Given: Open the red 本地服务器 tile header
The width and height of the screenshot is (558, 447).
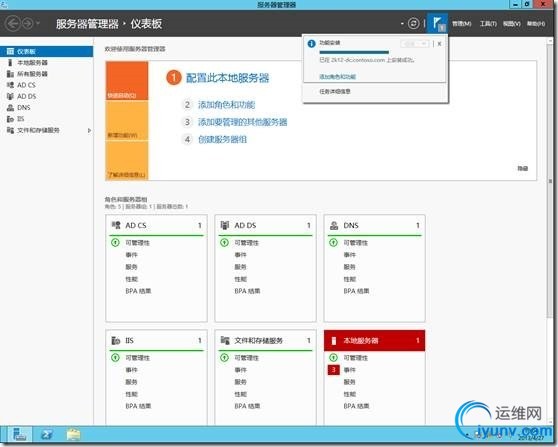Looking at the screenshot, I should [x=374, y=341].
